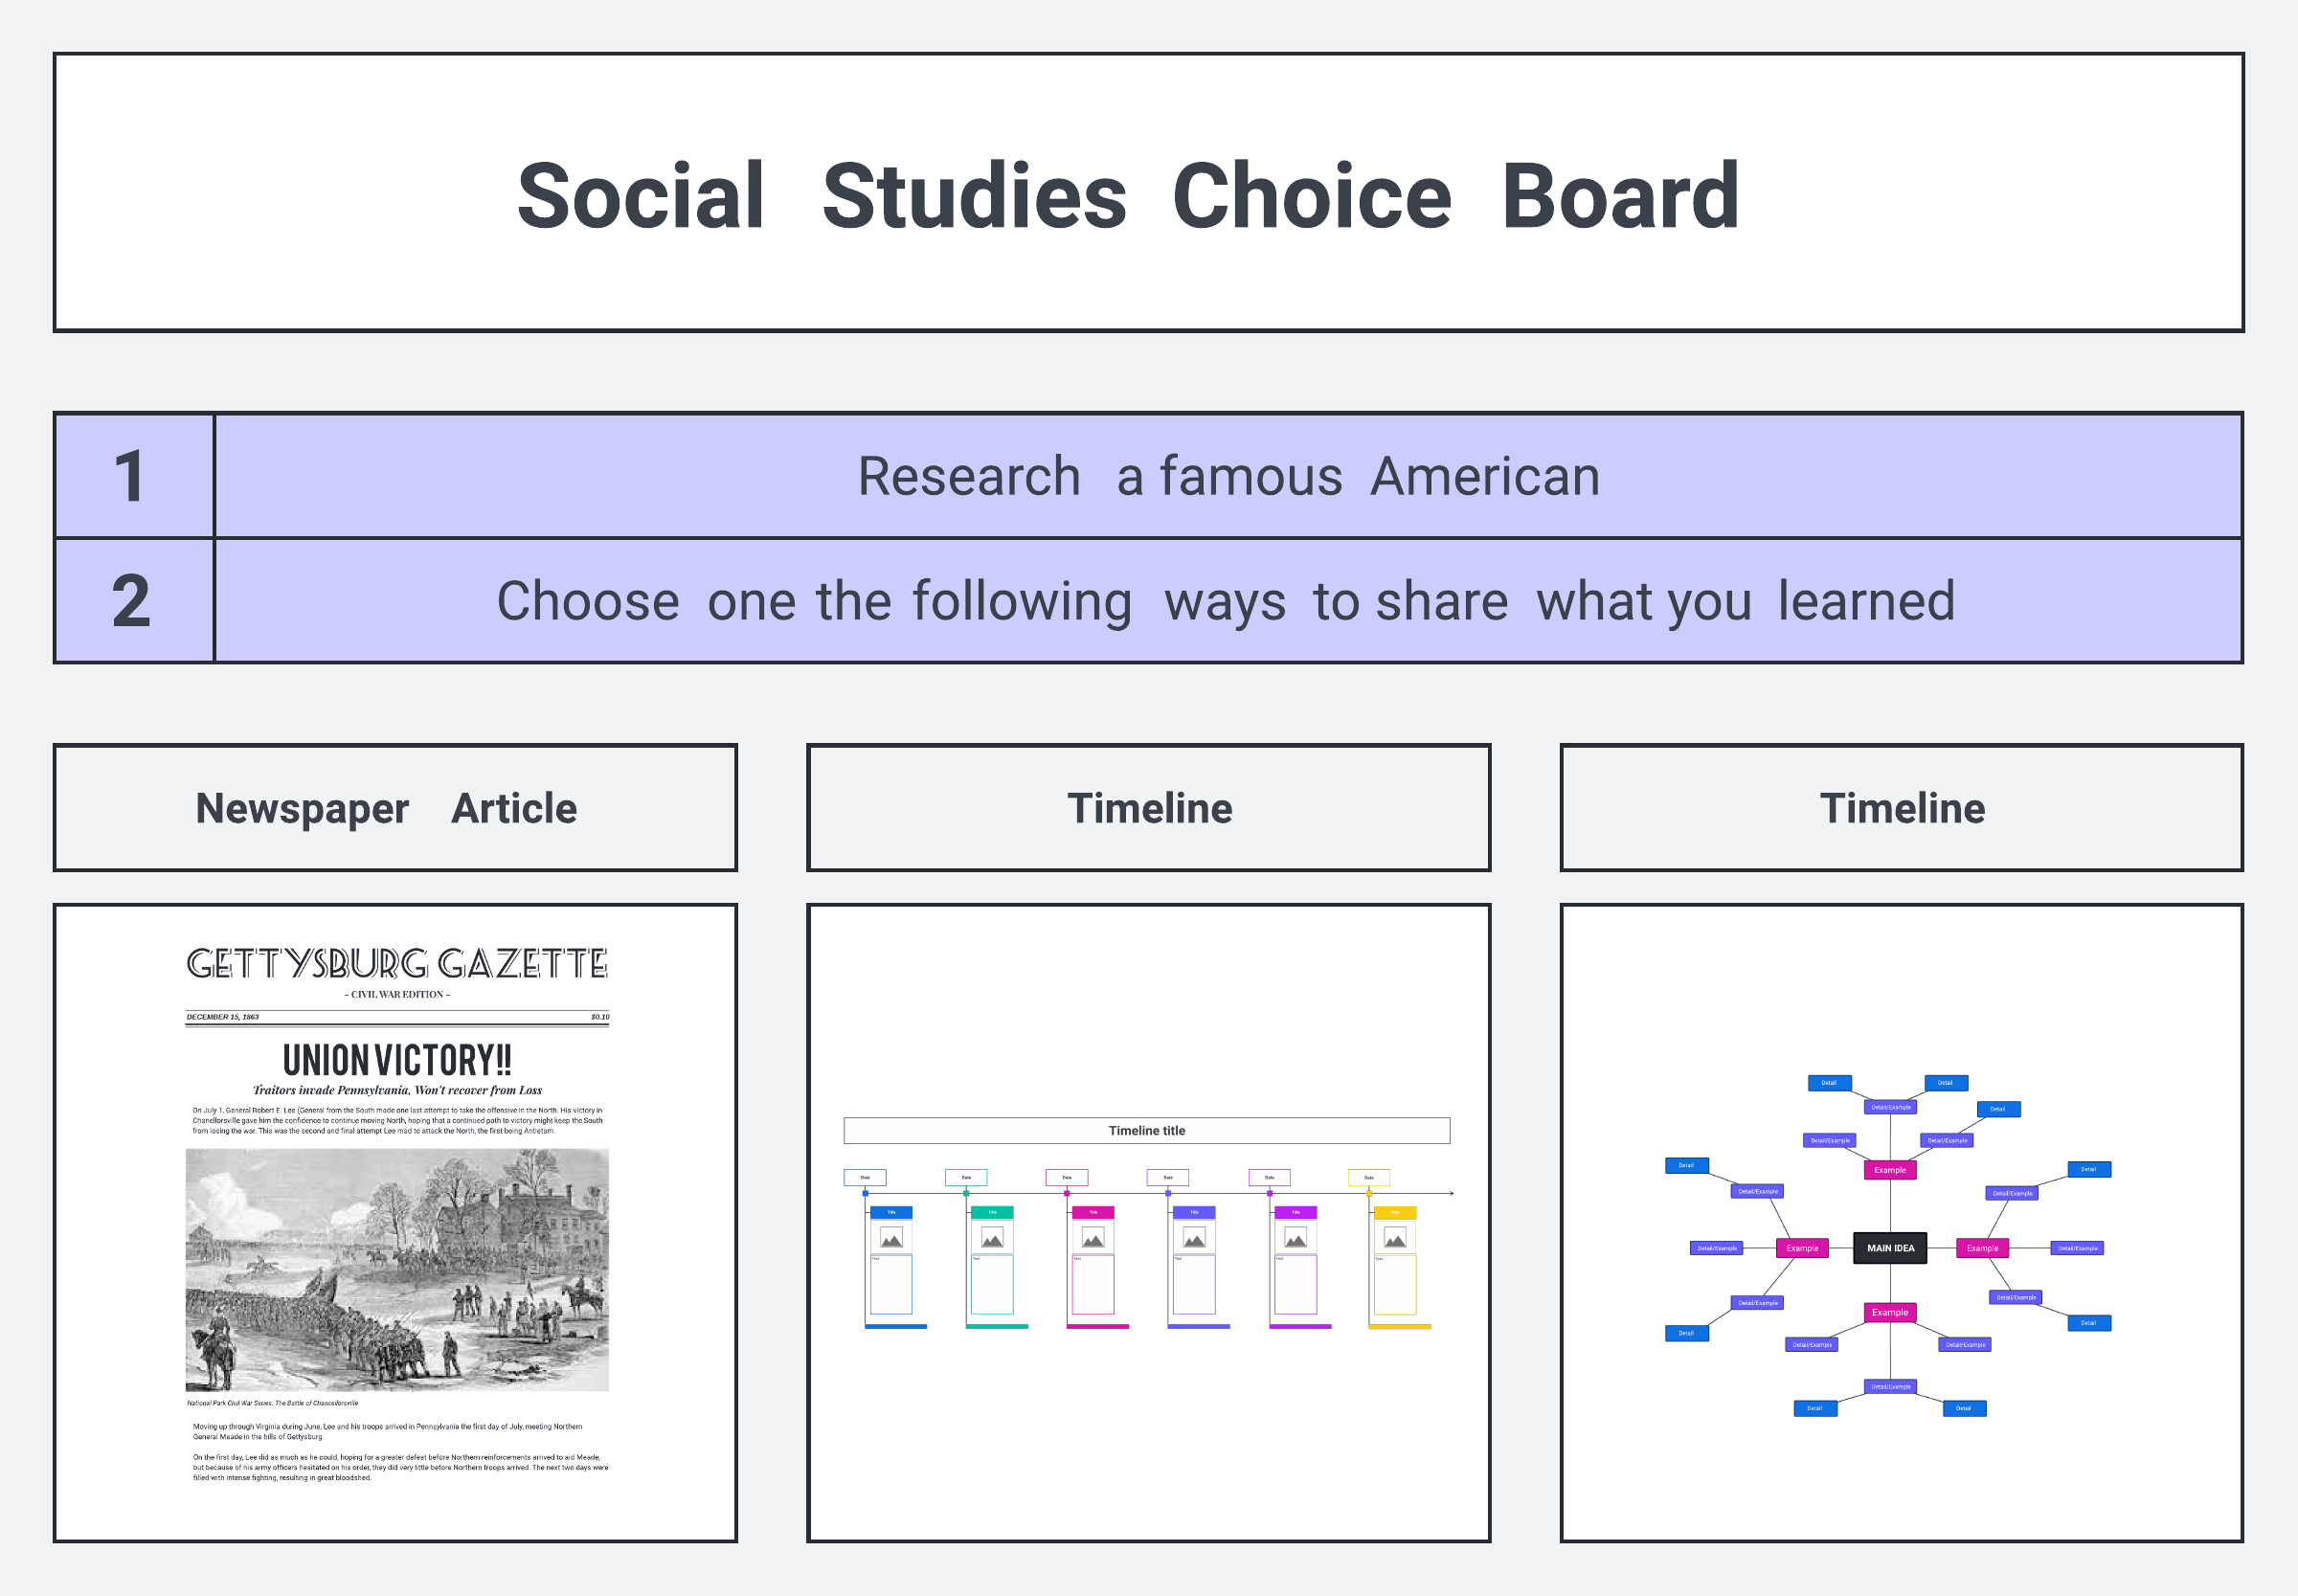
Task: Click image placeholder icon under blue Title
Action: (891, 1238)
